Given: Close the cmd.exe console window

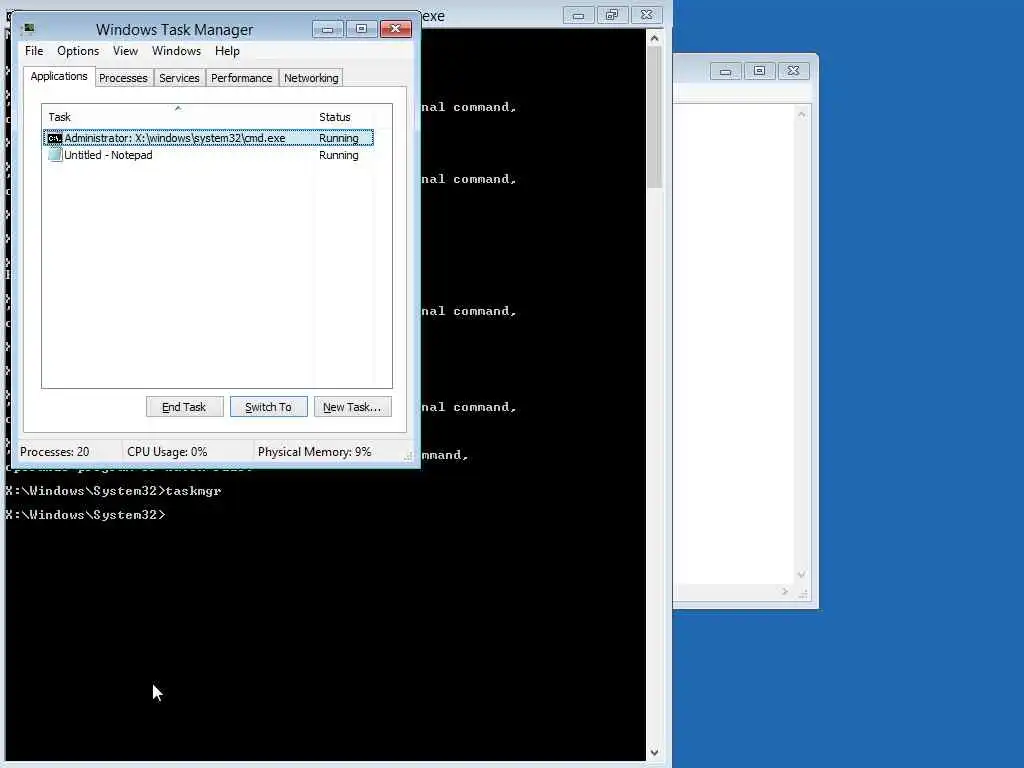Looking at the screenshot, I should coord(646,15).
